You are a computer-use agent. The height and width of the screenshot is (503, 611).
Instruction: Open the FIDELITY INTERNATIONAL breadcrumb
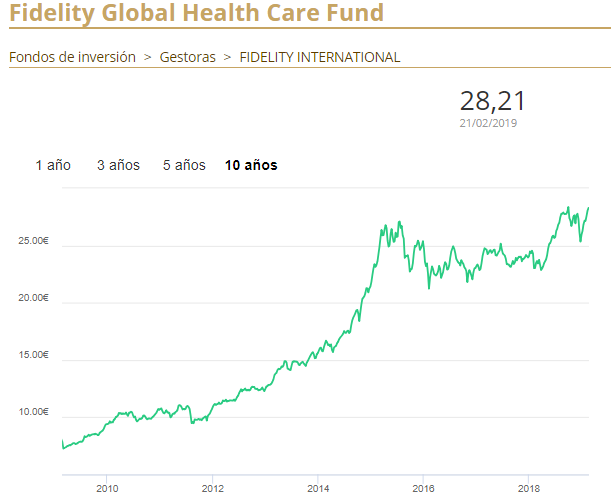pos(319,57)
